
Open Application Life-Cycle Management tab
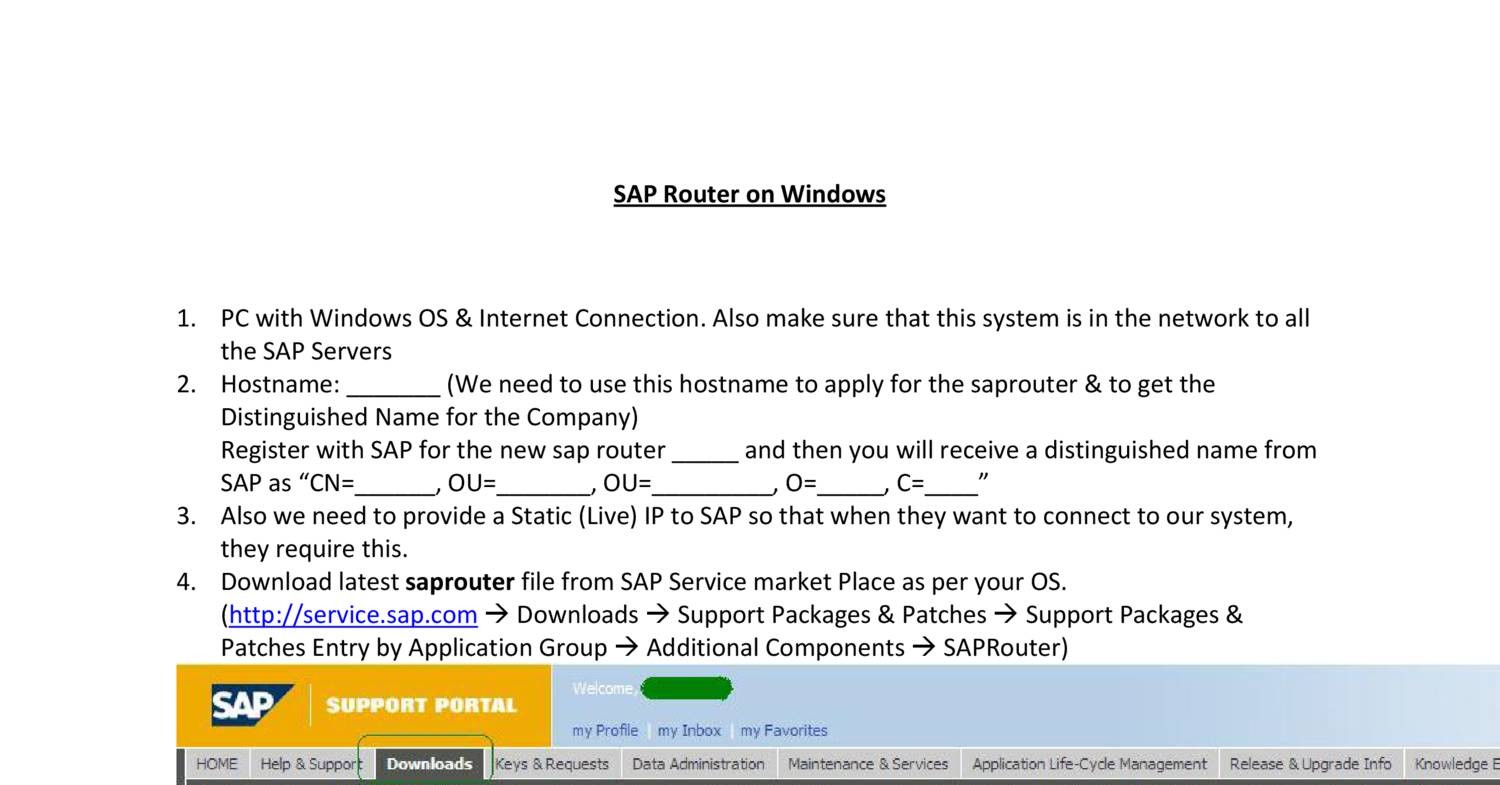pyautogui.click(x=1089, y=763)
